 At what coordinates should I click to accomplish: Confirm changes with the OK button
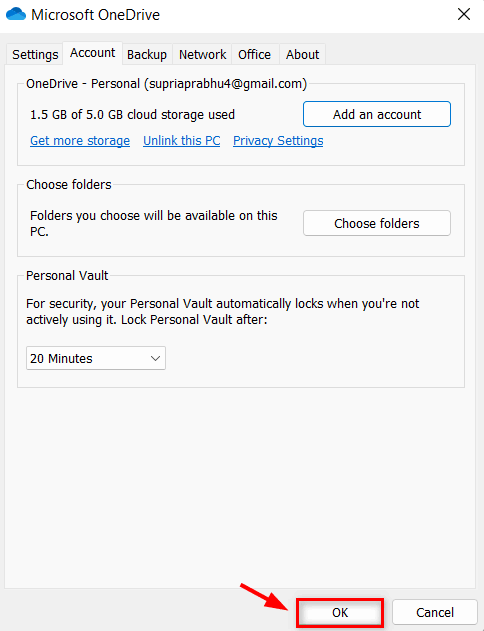coord(340,612)
